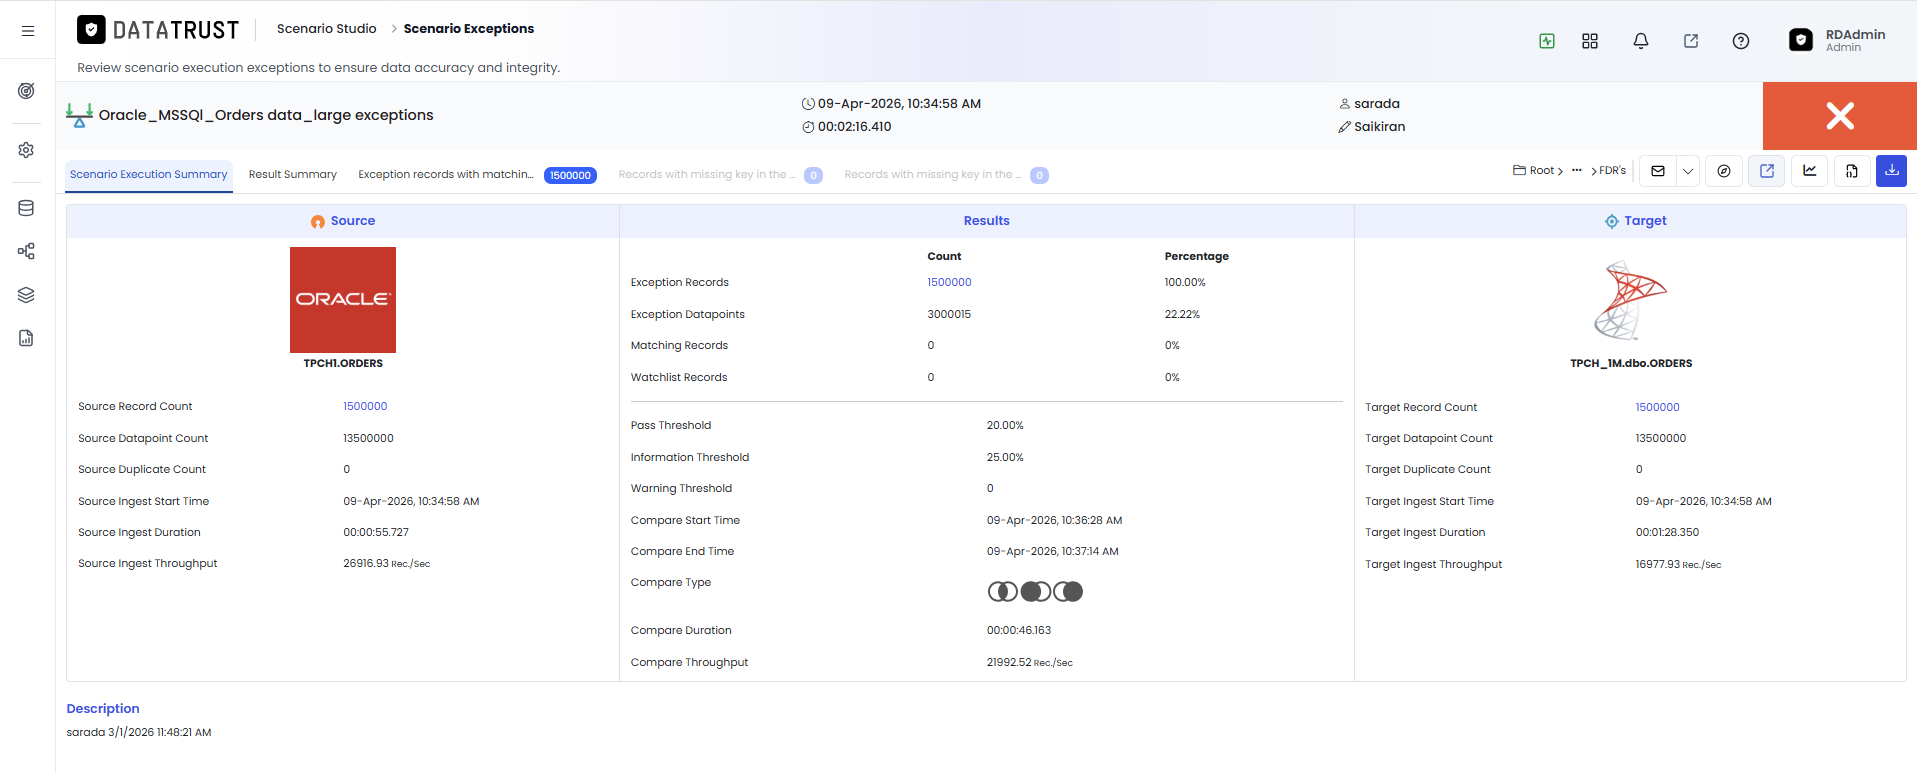
Task: Open Exception Records count 1500000 link
Action: click(x=949, y=283)
